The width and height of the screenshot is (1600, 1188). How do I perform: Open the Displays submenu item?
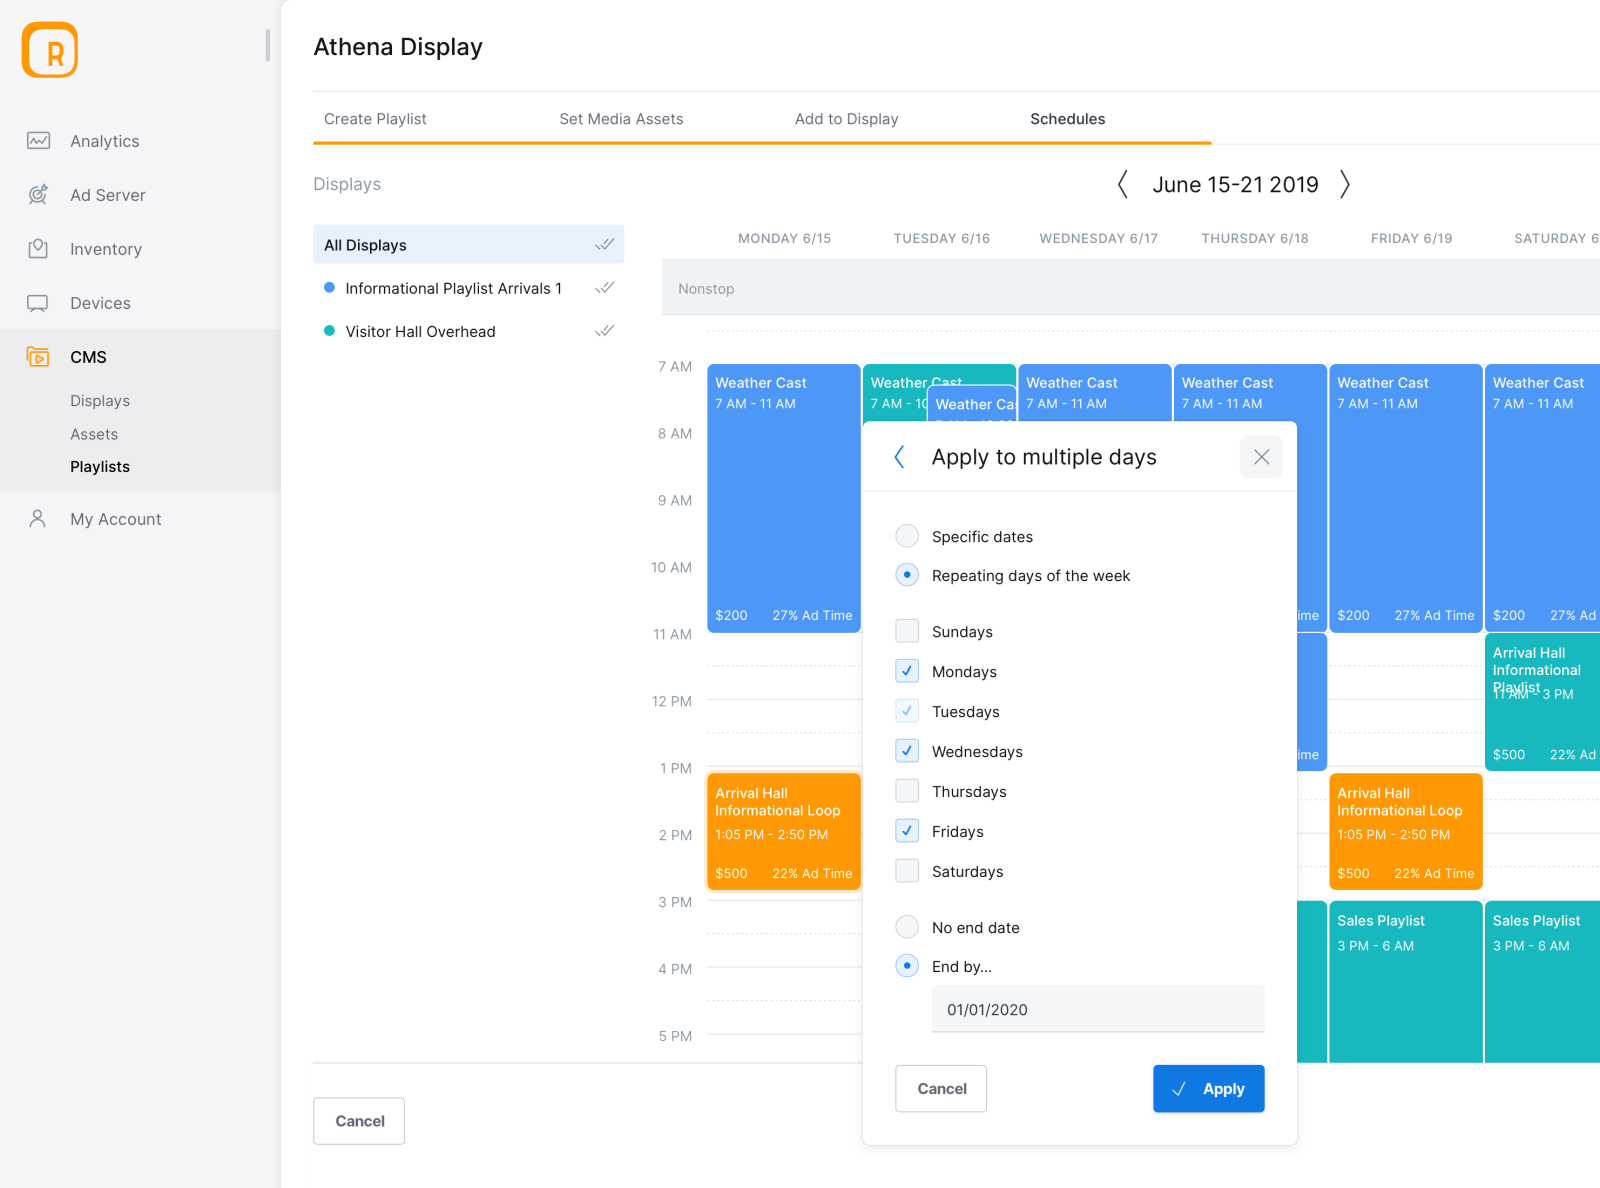[100, 401]
